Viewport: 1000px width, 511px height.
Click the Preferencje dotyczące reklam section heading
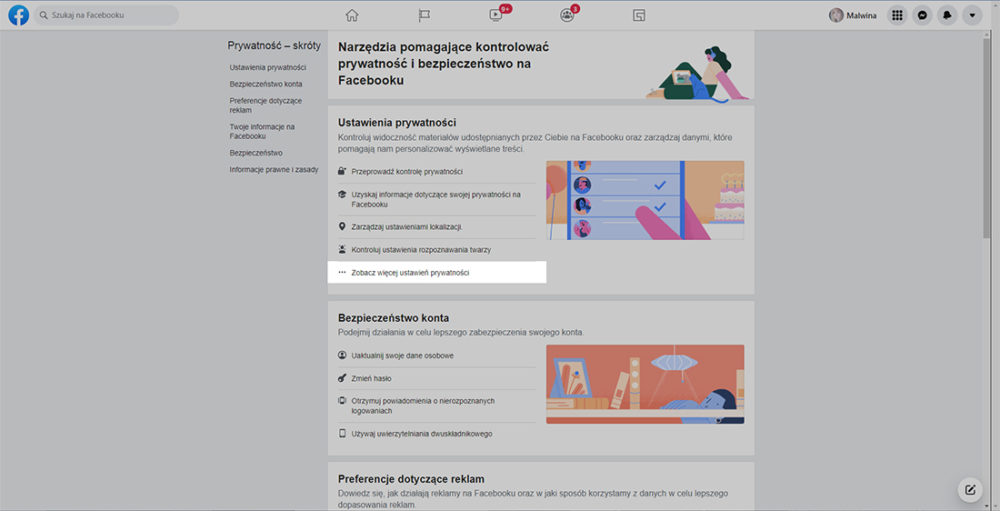point(411,478)
